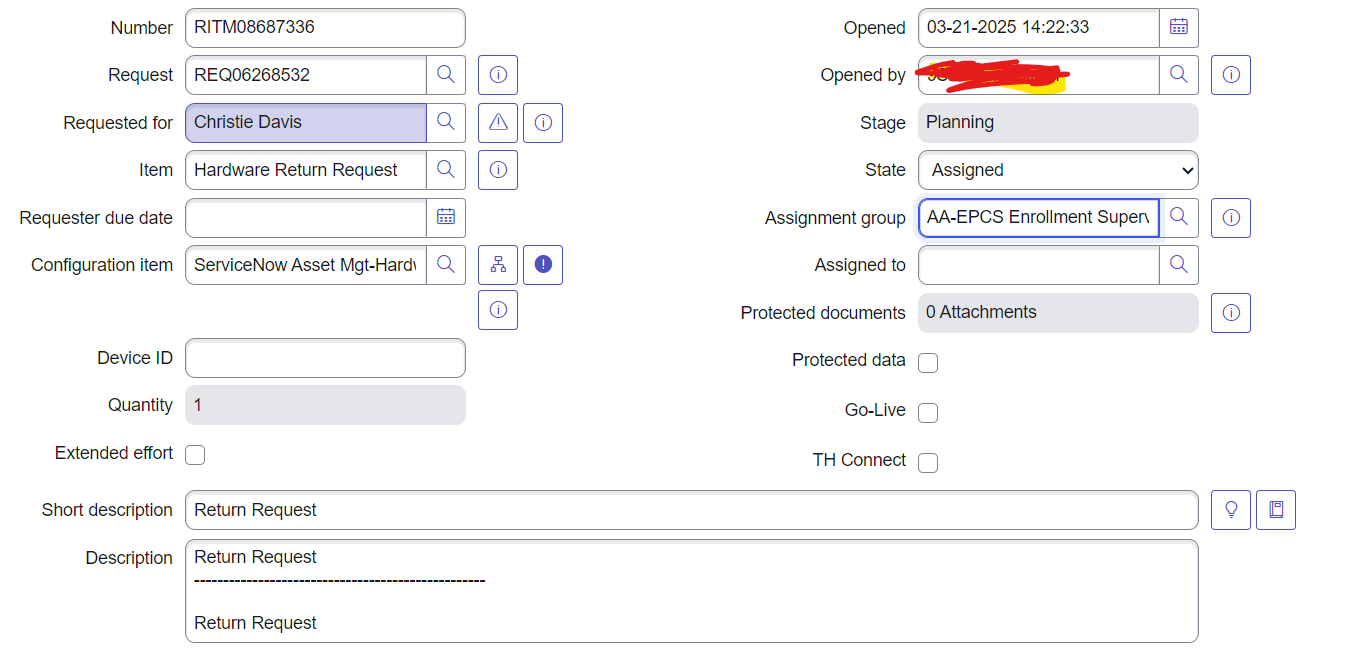
Task: Click the Requested for label
Action: click(x=118, y=123)
